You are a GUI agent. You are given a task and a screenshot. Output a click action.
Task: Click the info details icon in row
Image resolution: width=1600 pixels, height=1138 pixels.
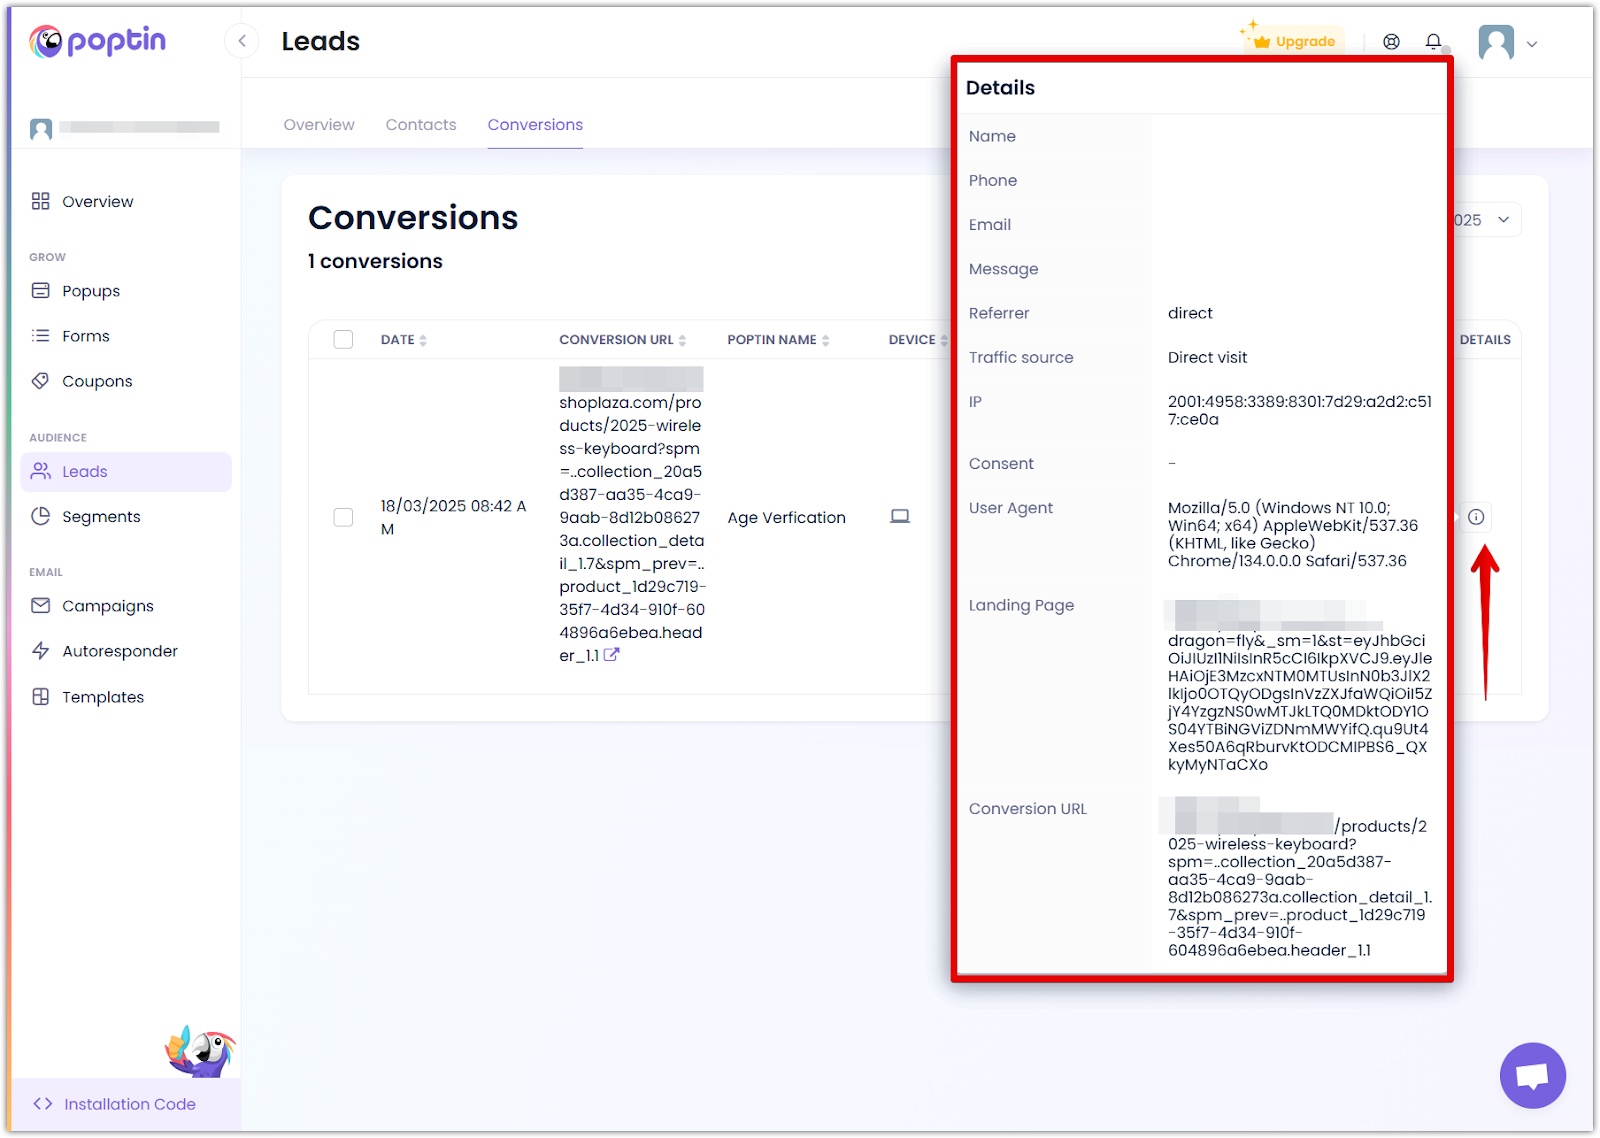pos(1476,517)
